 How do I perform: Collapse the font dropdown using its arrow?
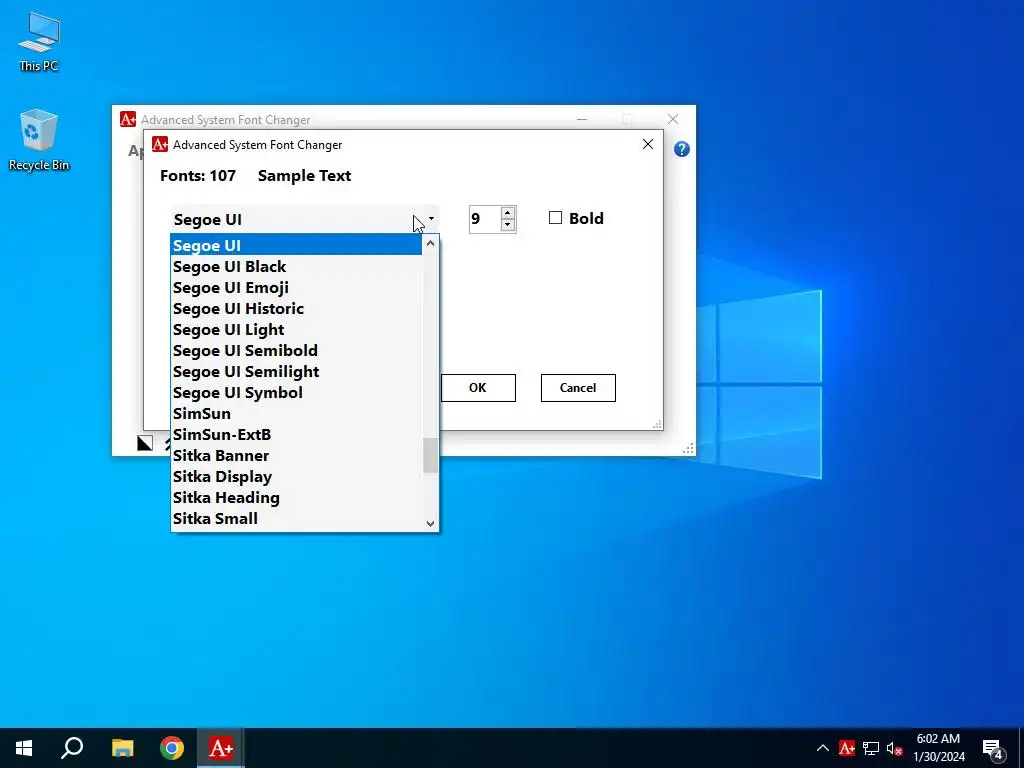431,219
